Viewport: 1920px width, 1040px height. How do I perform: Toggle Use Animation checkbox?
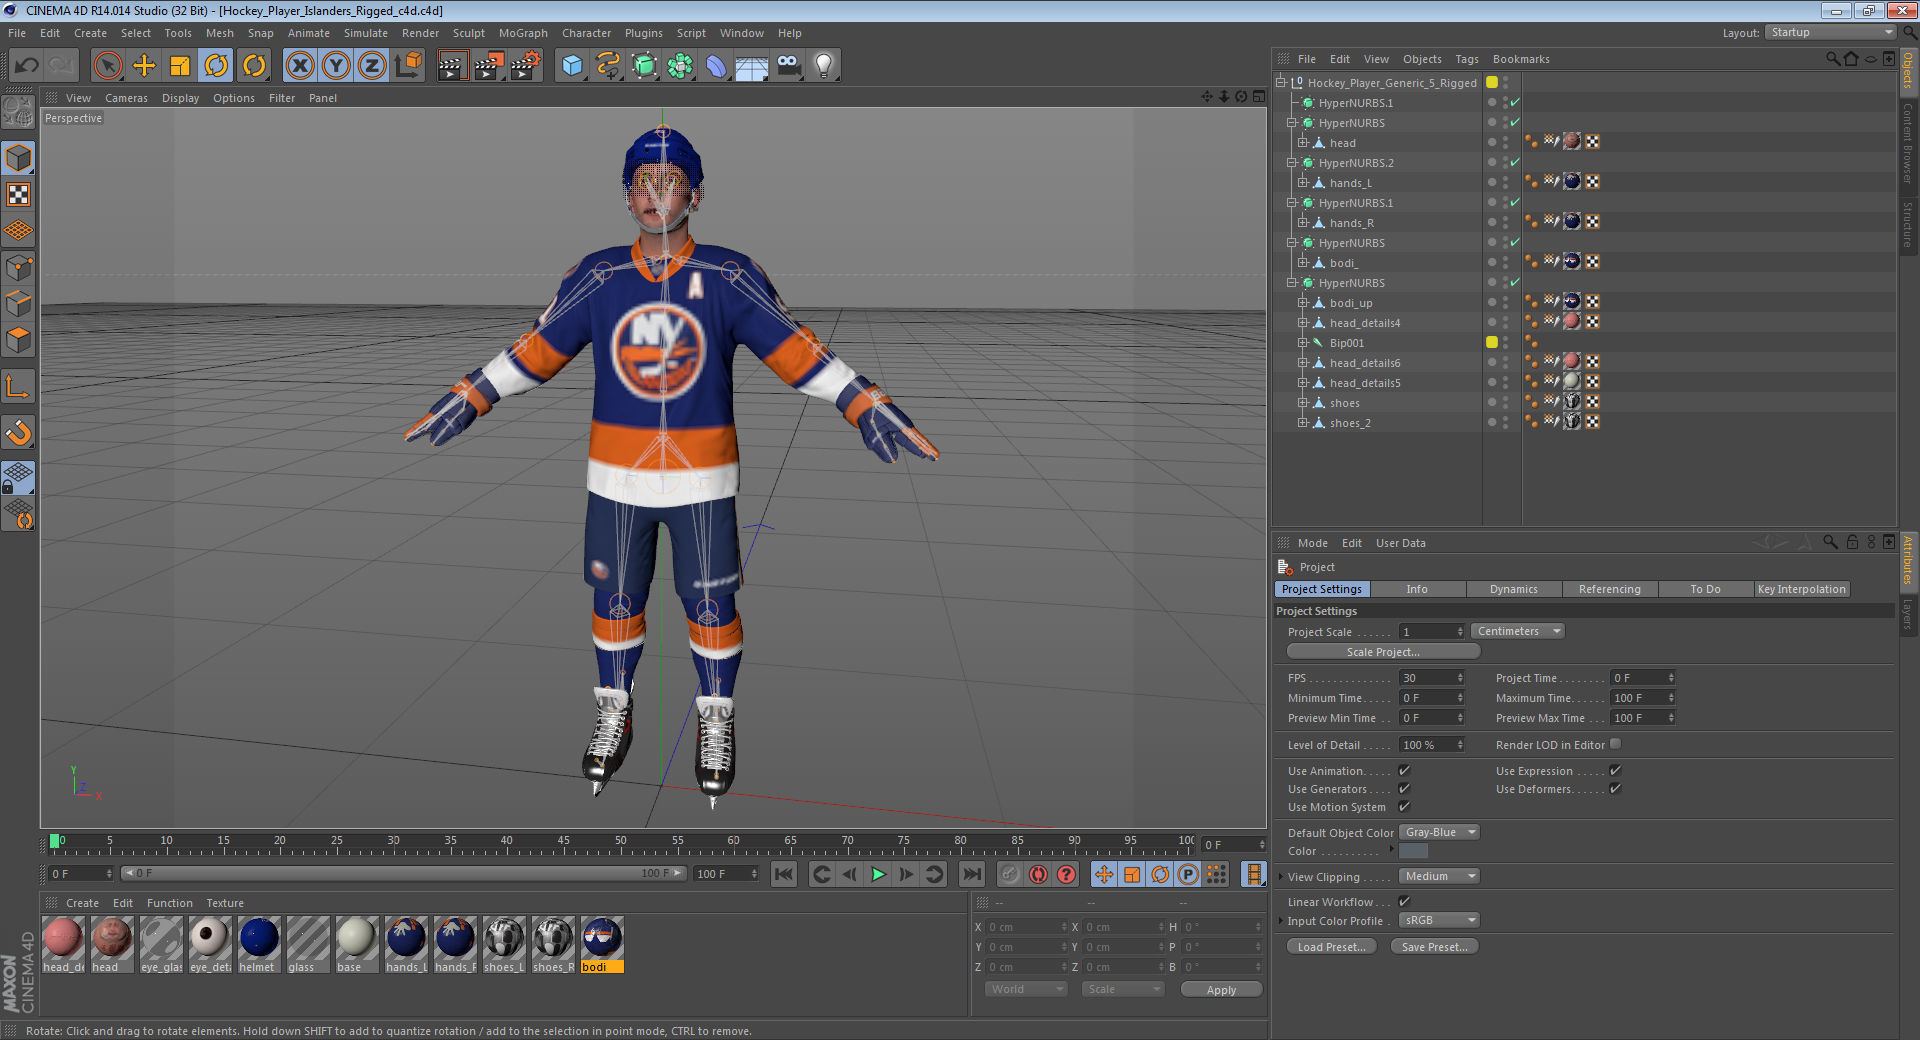point(1404,770)
